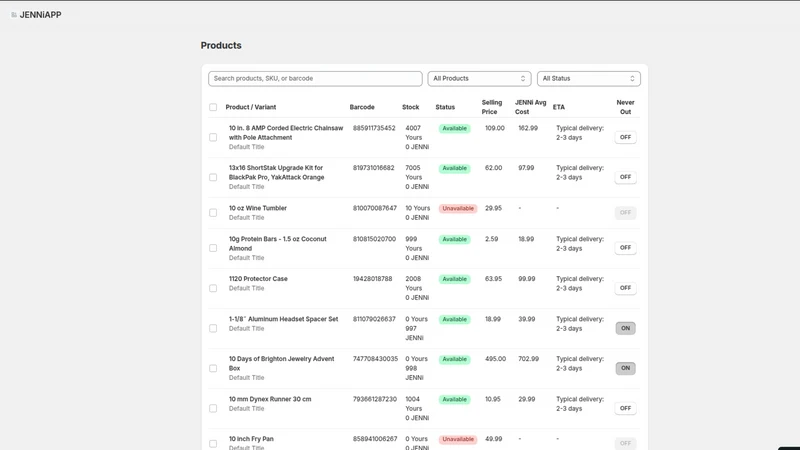The height and width of the screenshot is (450, 800).
Task: Select the 1120 Protector Case checkbox
Action: pos(213,288)
